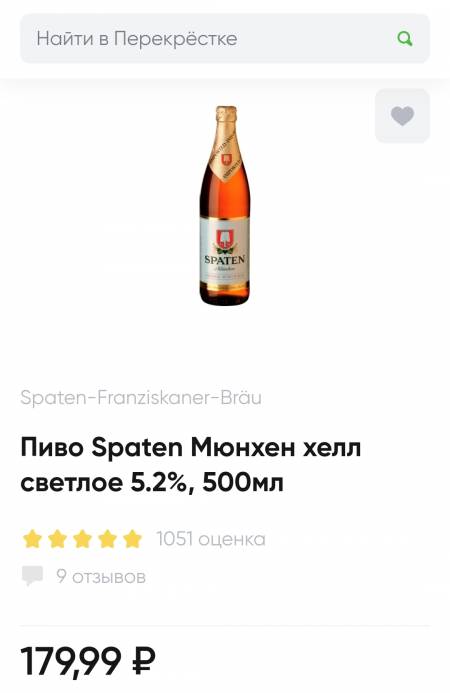Click the green magnifier search icon
The height and width of the screenshot is (693, 450).
pyautogui.click(x=404, y=39)
